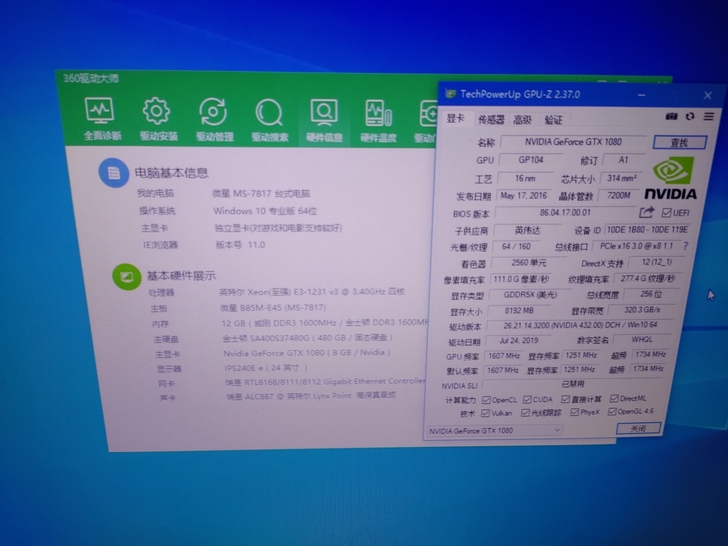Click the GP104 GPU value
The height and width of the screenshot is (546, 728).
tap(531, 160)
